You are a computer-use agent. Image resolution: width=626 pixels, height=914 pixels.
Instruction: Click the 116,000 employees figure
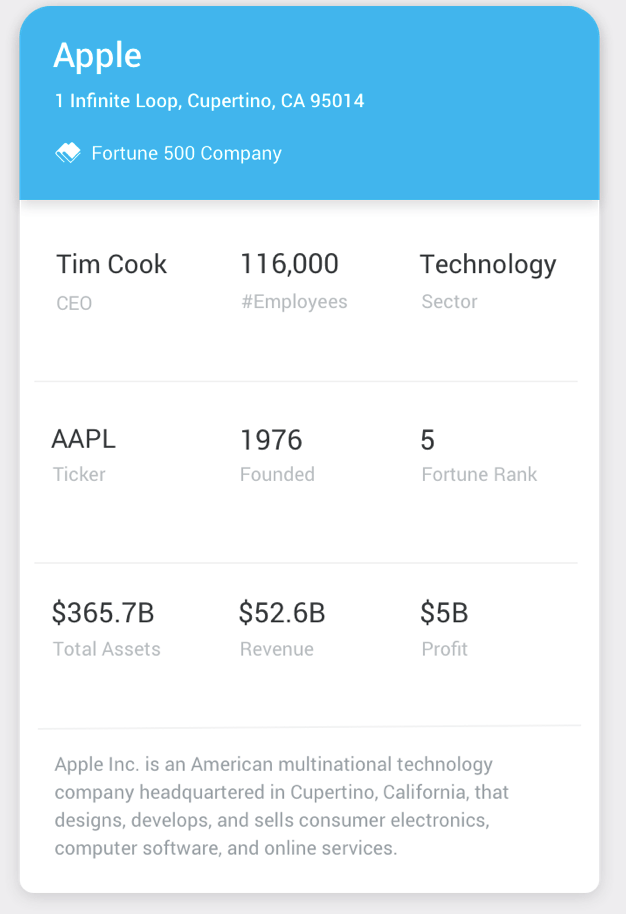(289, 264)
